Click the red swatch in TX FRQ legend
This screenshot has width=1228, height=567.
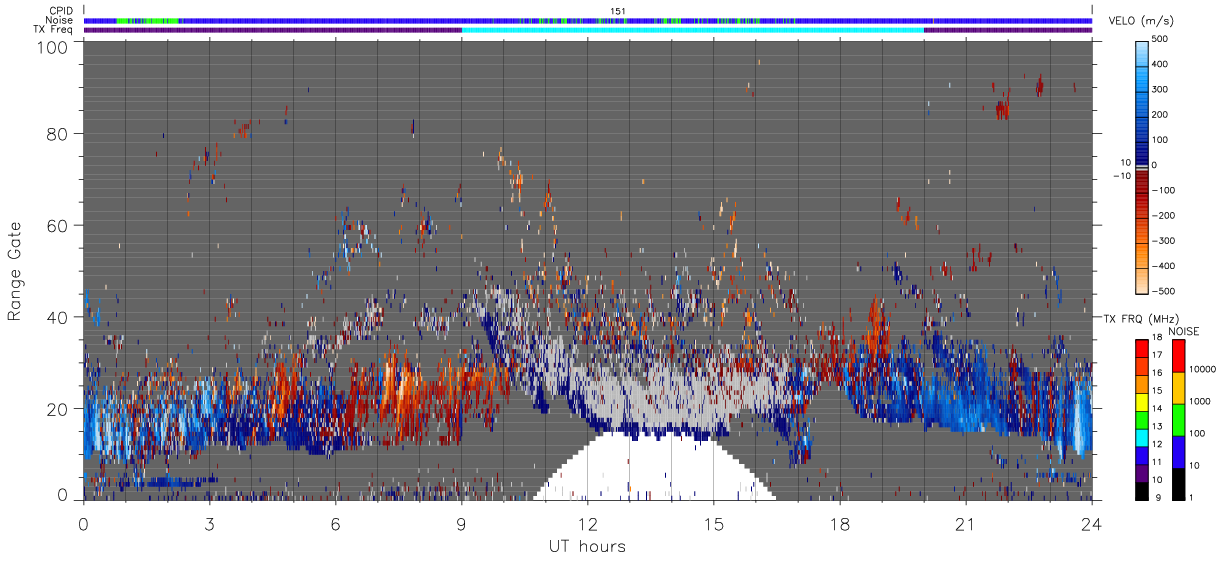point(1141,349)
